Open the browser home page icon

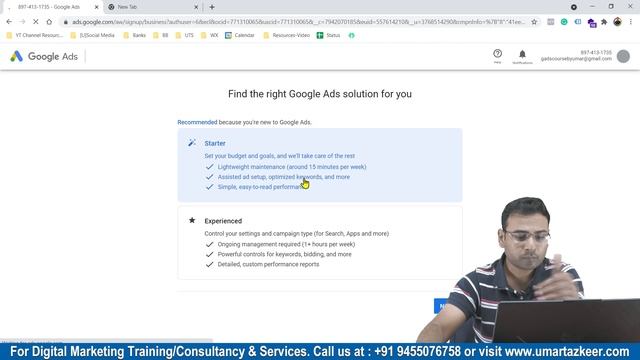click(49, 22)
